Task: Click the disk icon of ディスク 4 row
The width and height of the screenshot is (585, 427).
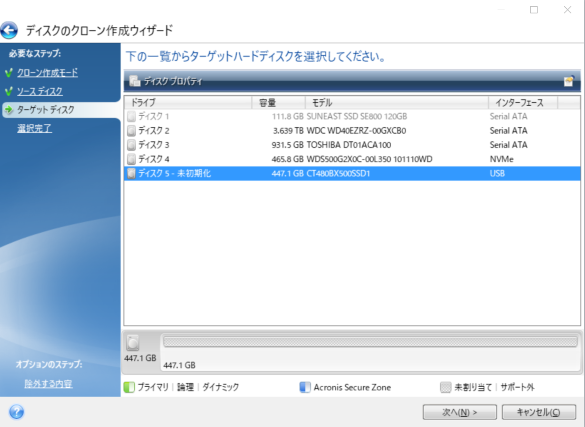Action: (x=131, y=159)
